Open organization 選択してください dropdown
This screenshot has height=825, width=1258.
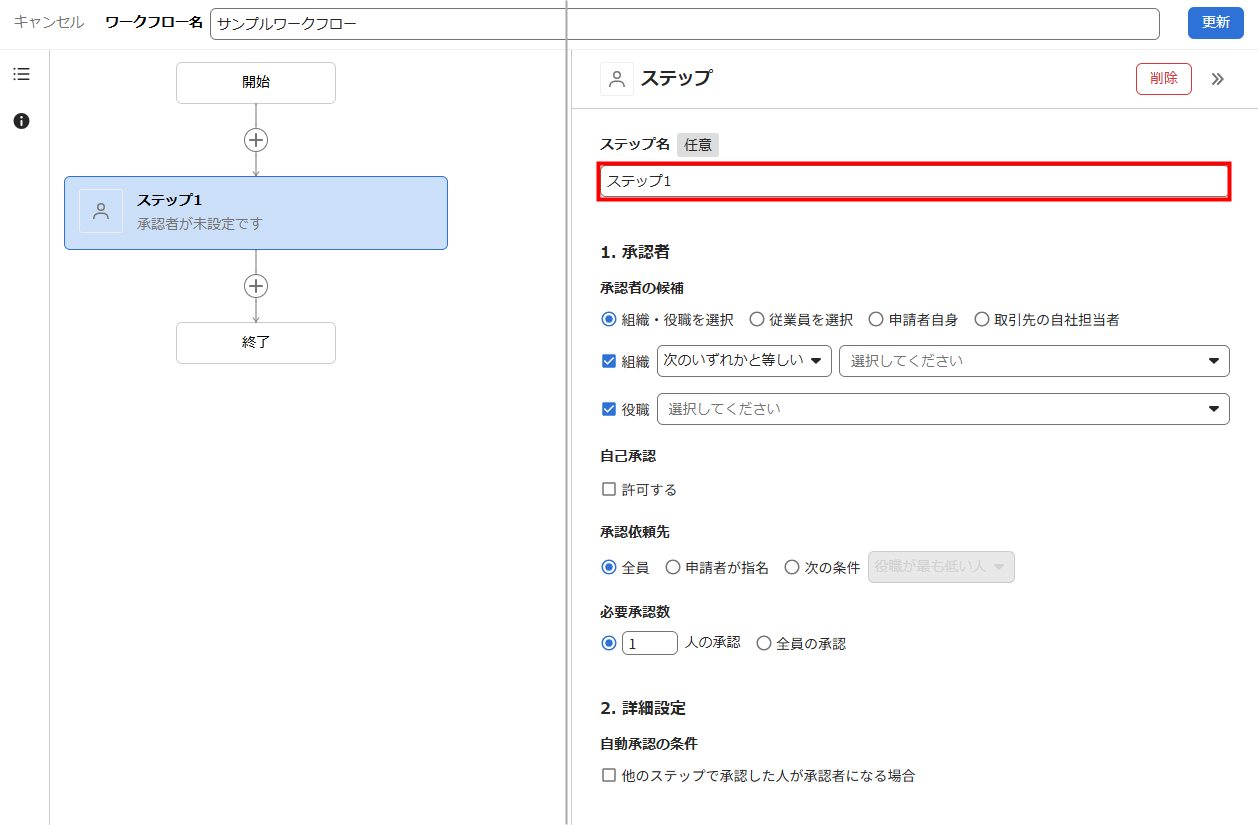pos(1034,361)
